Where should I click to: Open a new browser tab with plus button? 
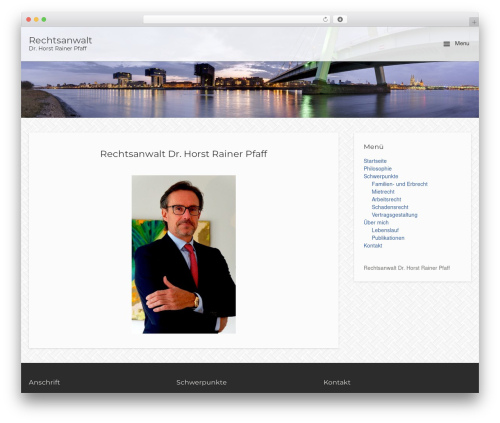[474, 22]
